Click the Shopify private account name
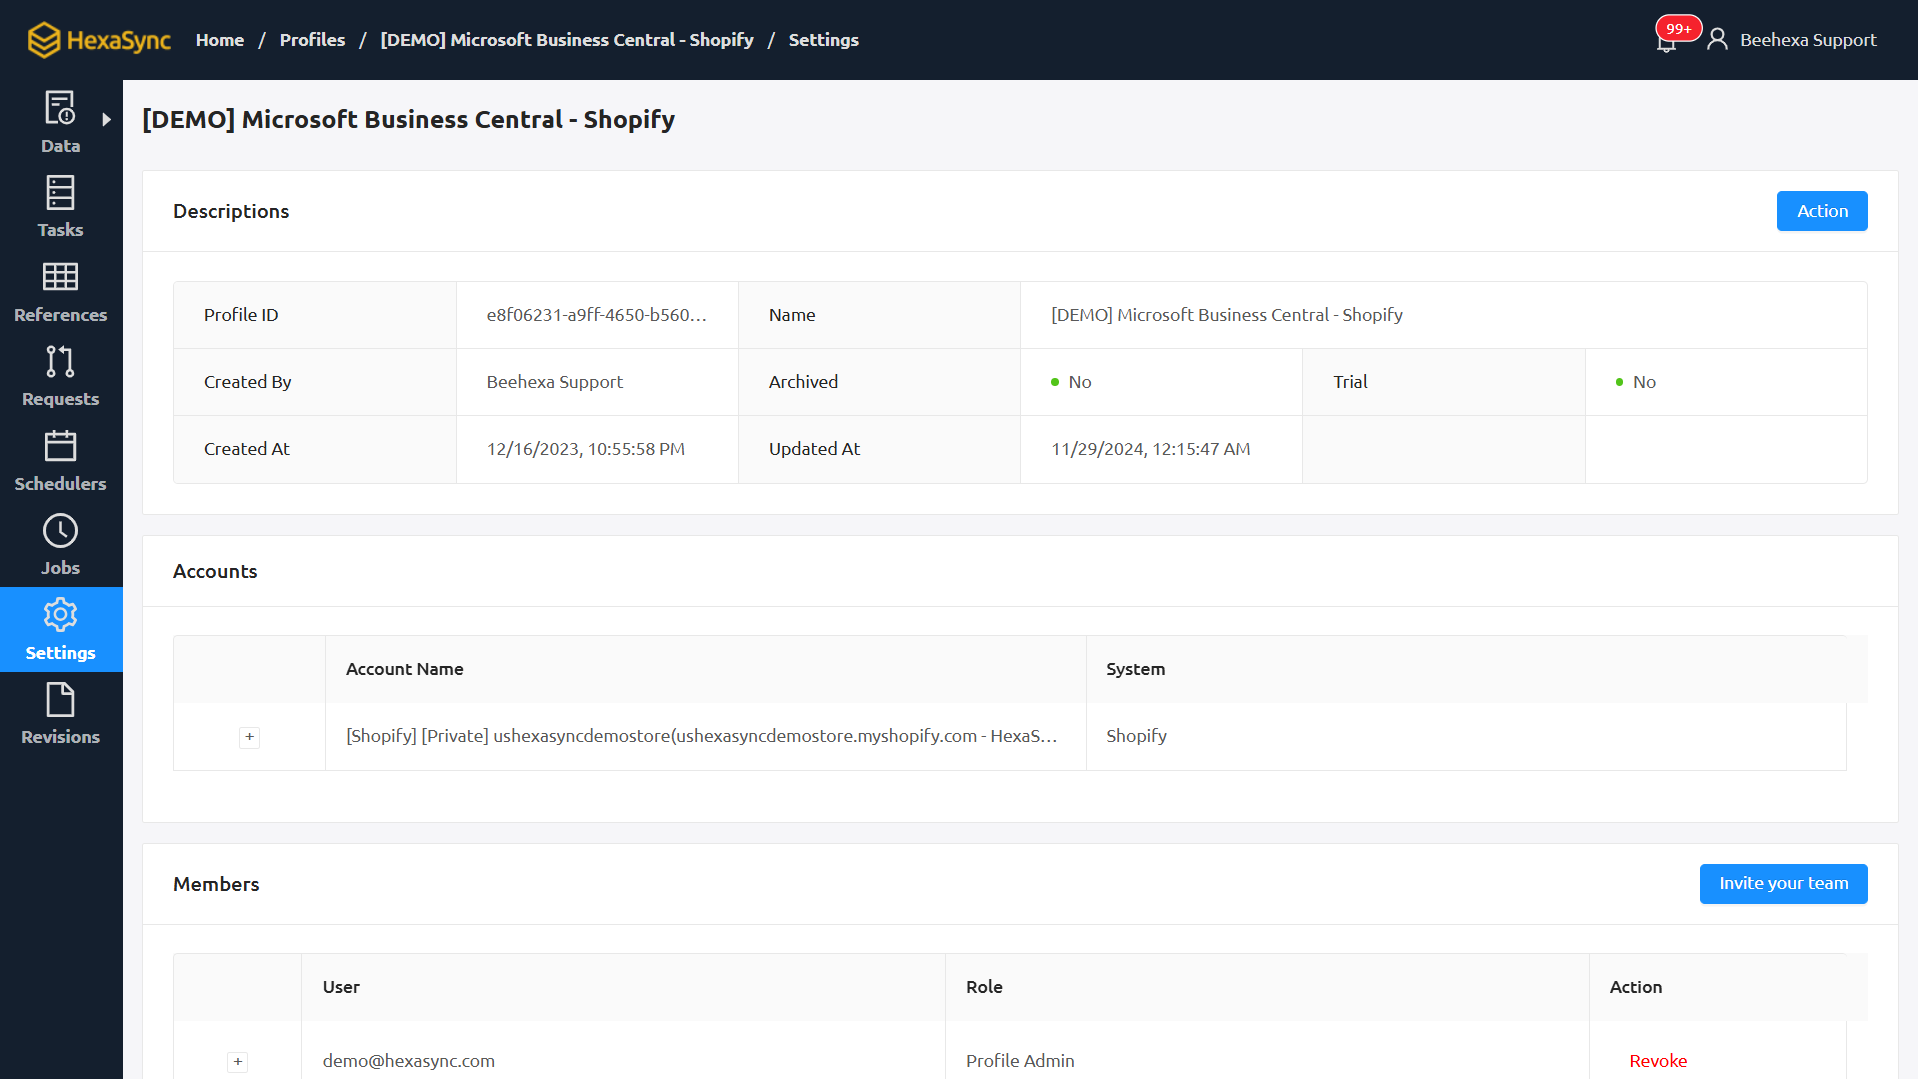 (x=702, y=736)
